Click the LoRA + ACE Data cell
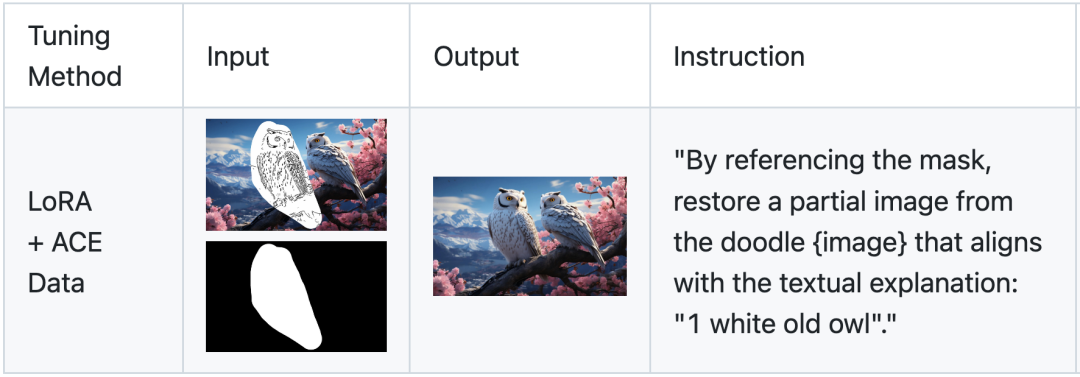 [x=65, y=243]
